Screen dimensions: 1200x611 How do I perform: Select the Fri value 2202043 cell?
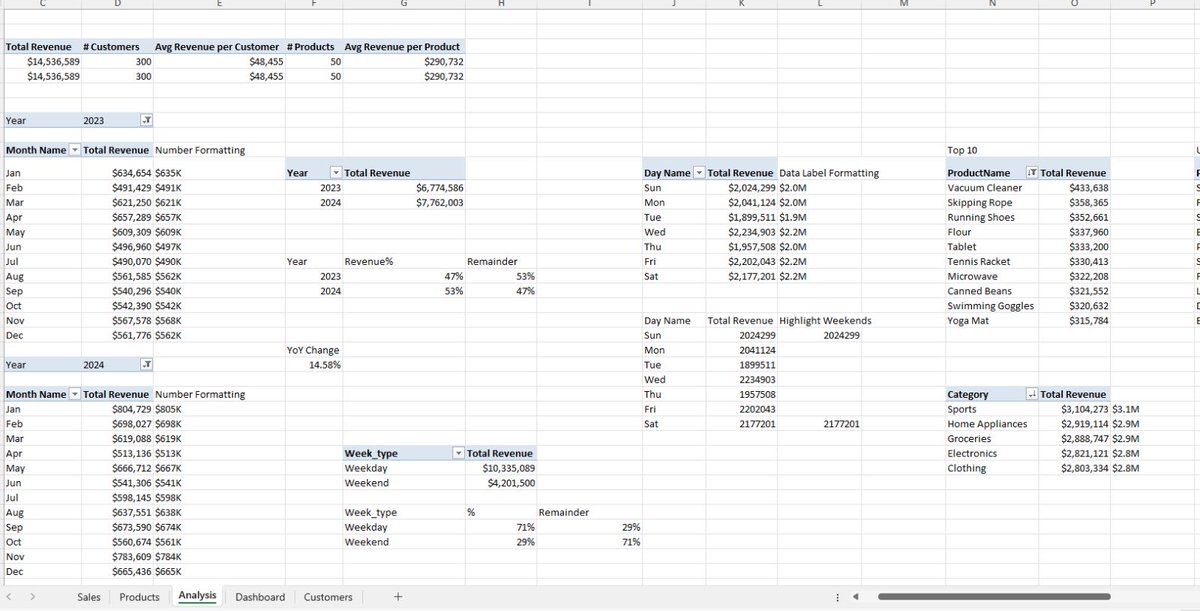click(741, 409)
